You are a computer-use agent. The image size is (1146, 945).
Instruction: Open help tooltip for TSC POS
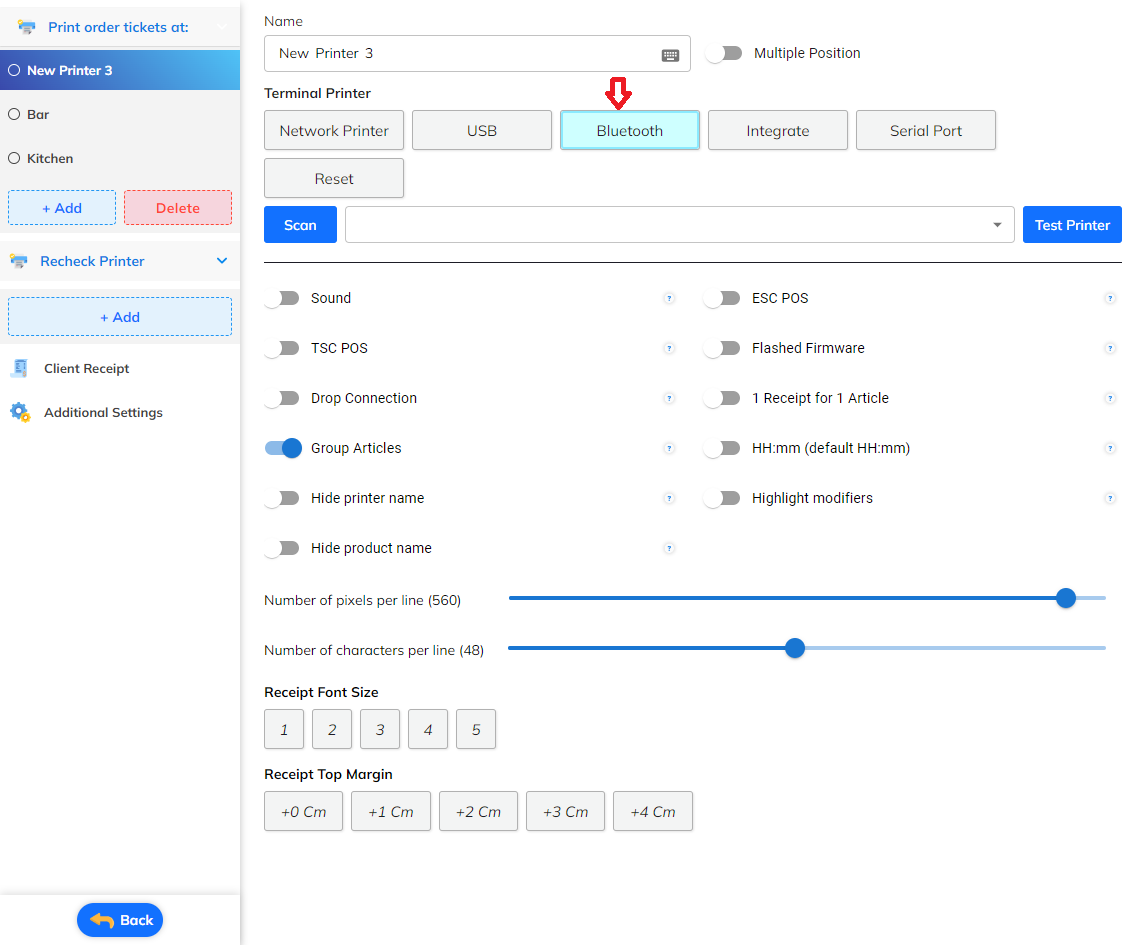(669, 349)
